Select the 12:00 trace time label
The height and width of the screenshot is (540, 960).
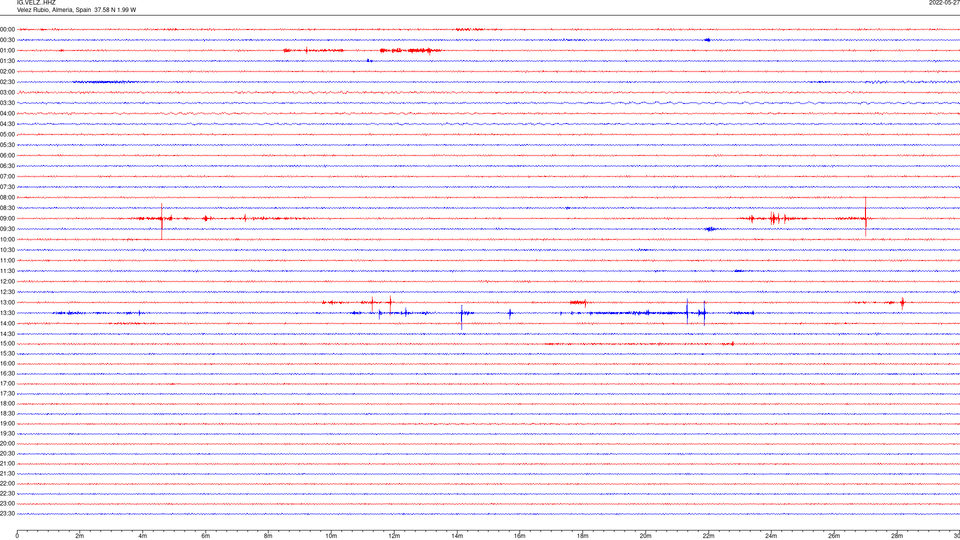click(7, 282)
